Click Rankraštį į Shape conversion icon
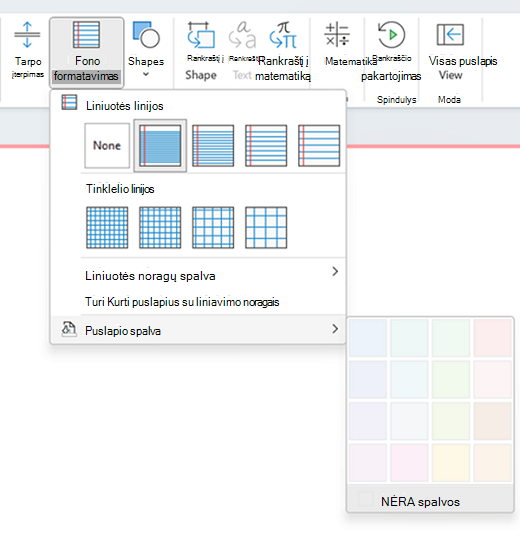This screenshot has width=520, height=536. (x=201, y=35)
